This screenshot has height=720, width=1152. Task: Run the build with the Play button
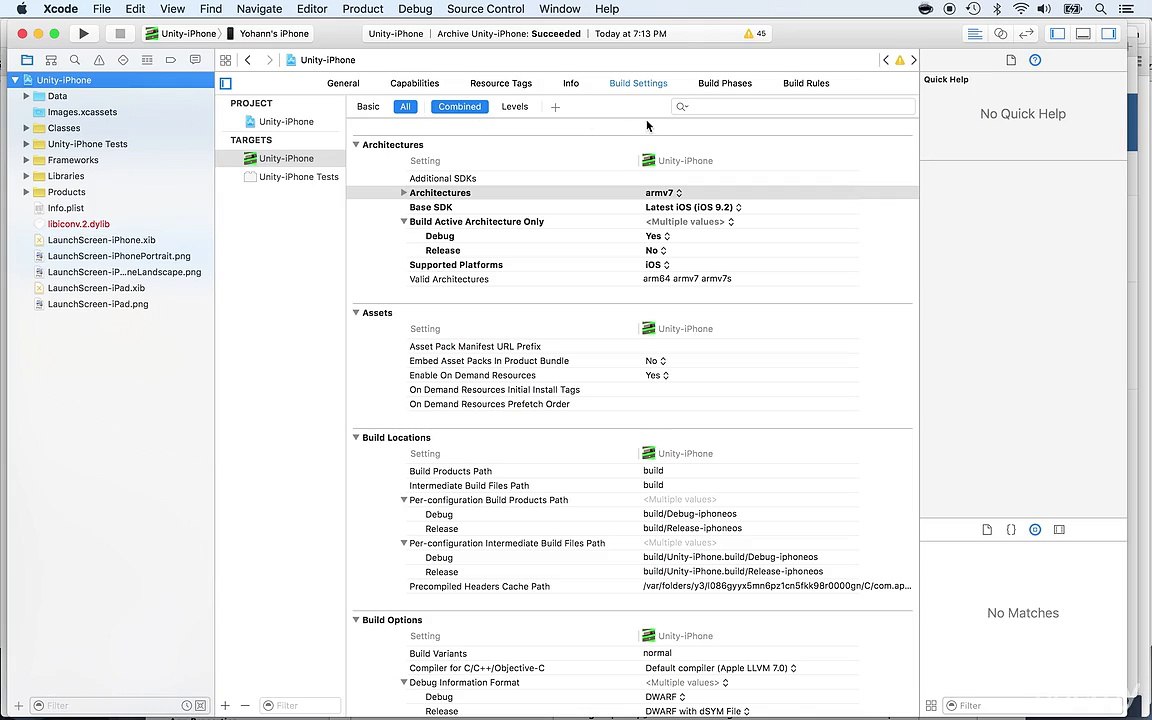point(84,33)
